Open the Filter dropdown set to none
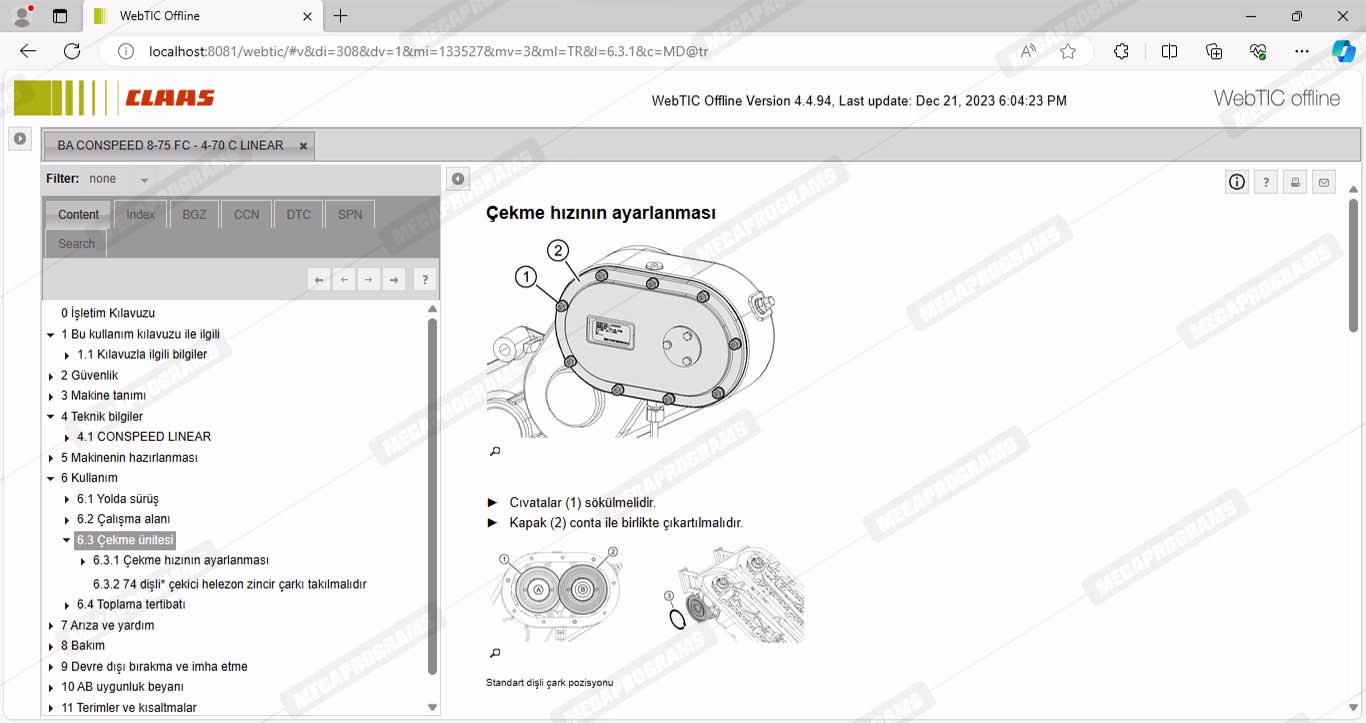This screenshot has height=723, width=1366. (x=119, y=179)
